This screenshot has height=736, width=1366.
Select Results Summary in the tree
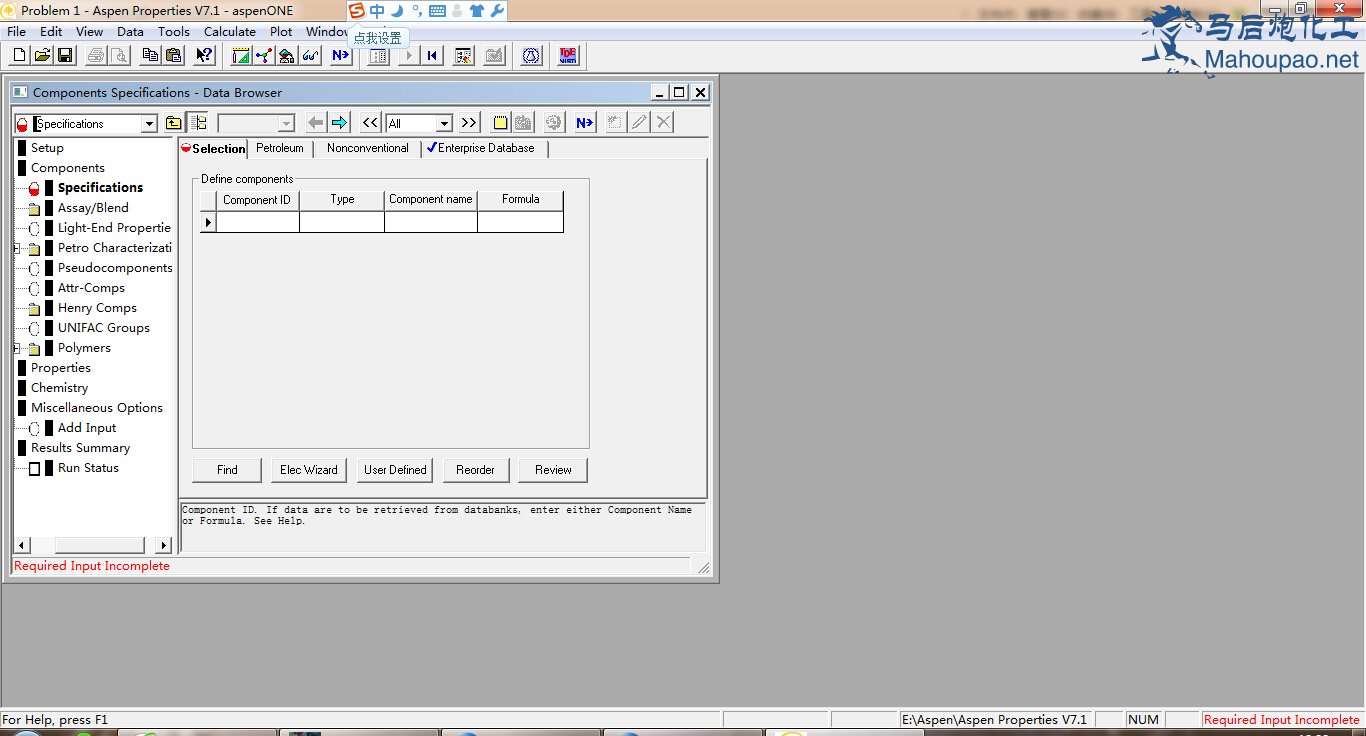tap(80, 448)
